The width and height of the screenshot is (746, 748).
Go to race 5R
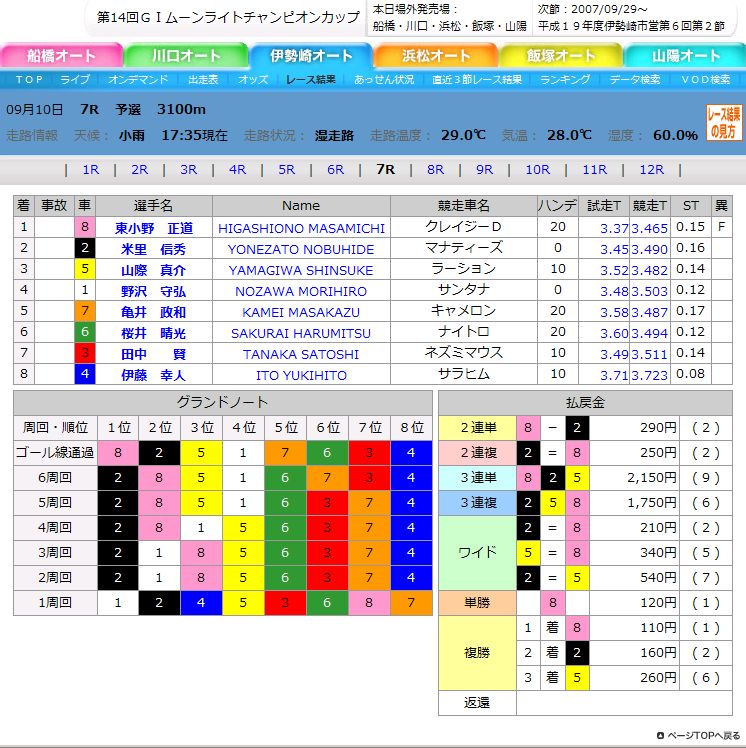tap(287, 169)
